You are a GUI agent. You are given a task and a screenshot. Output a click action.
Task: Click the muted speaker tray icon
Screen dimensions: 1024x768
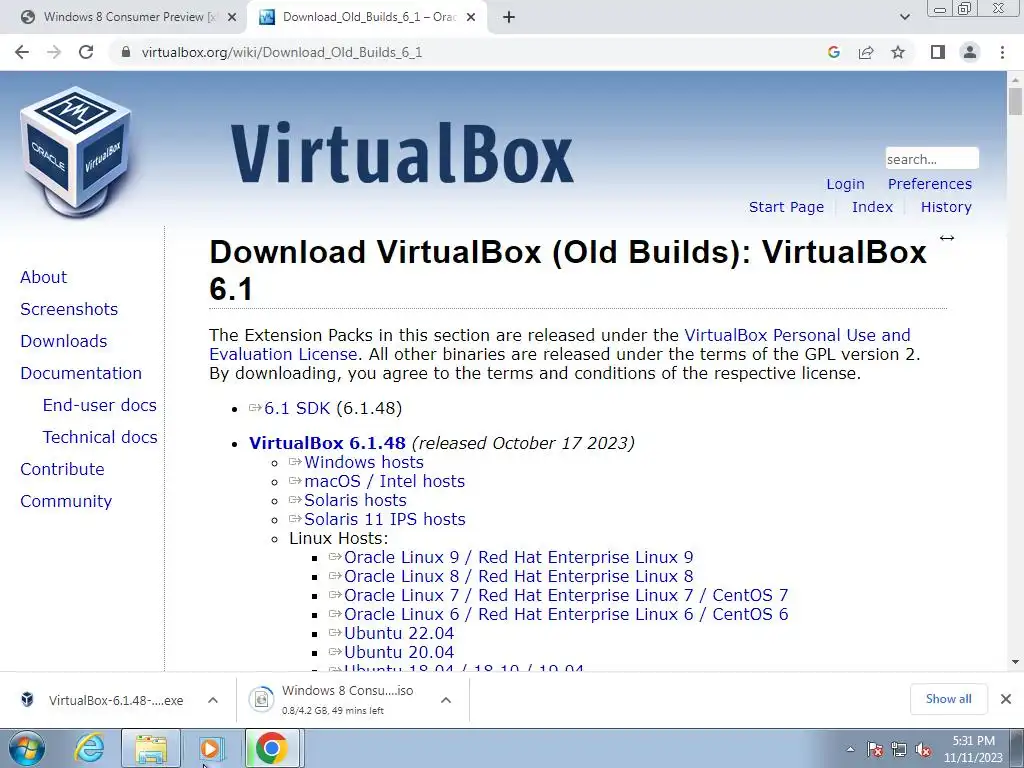pos(923,750)
